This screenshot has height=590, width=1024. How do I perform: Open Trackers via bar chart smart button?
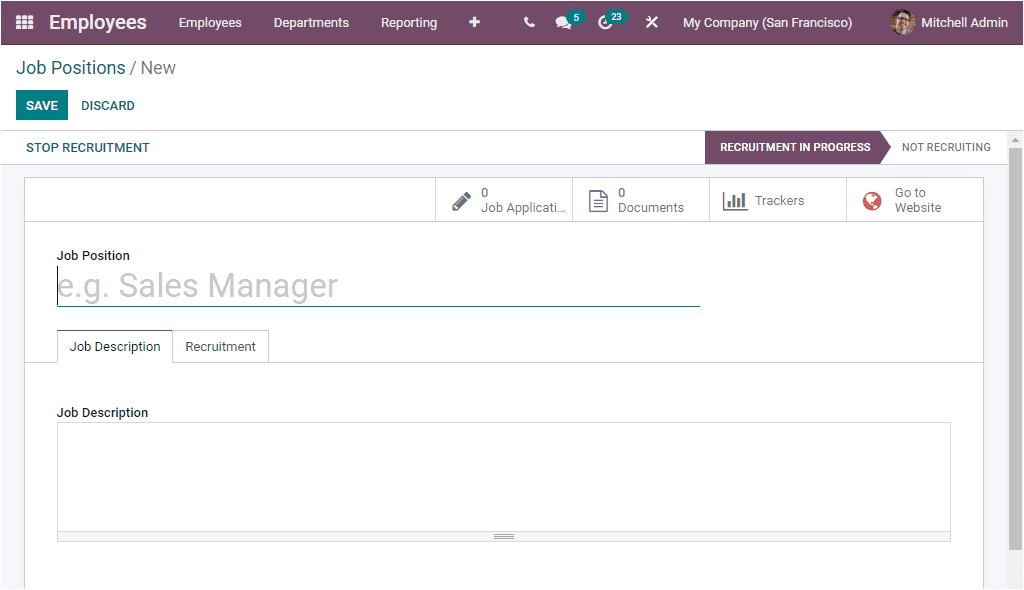click(777, 200)
